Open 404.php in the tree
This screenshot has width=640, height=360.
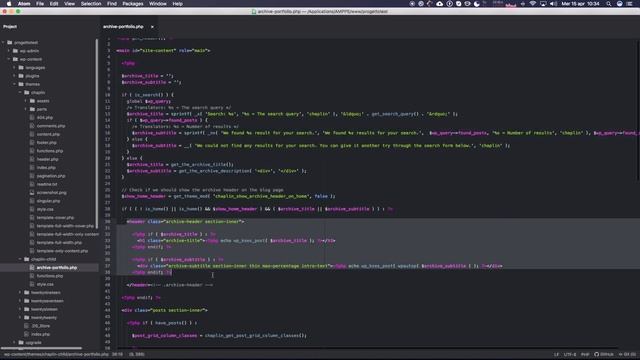coord(44,118)
